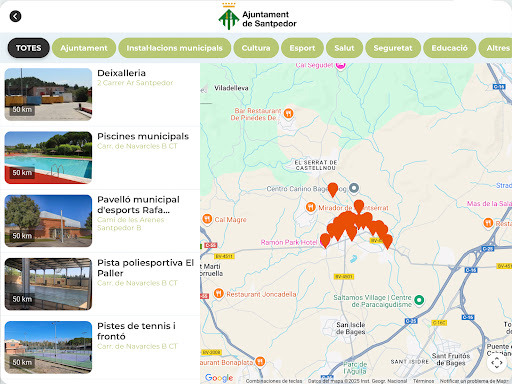Filter by Seguretat category

click(x=393, y=48)
